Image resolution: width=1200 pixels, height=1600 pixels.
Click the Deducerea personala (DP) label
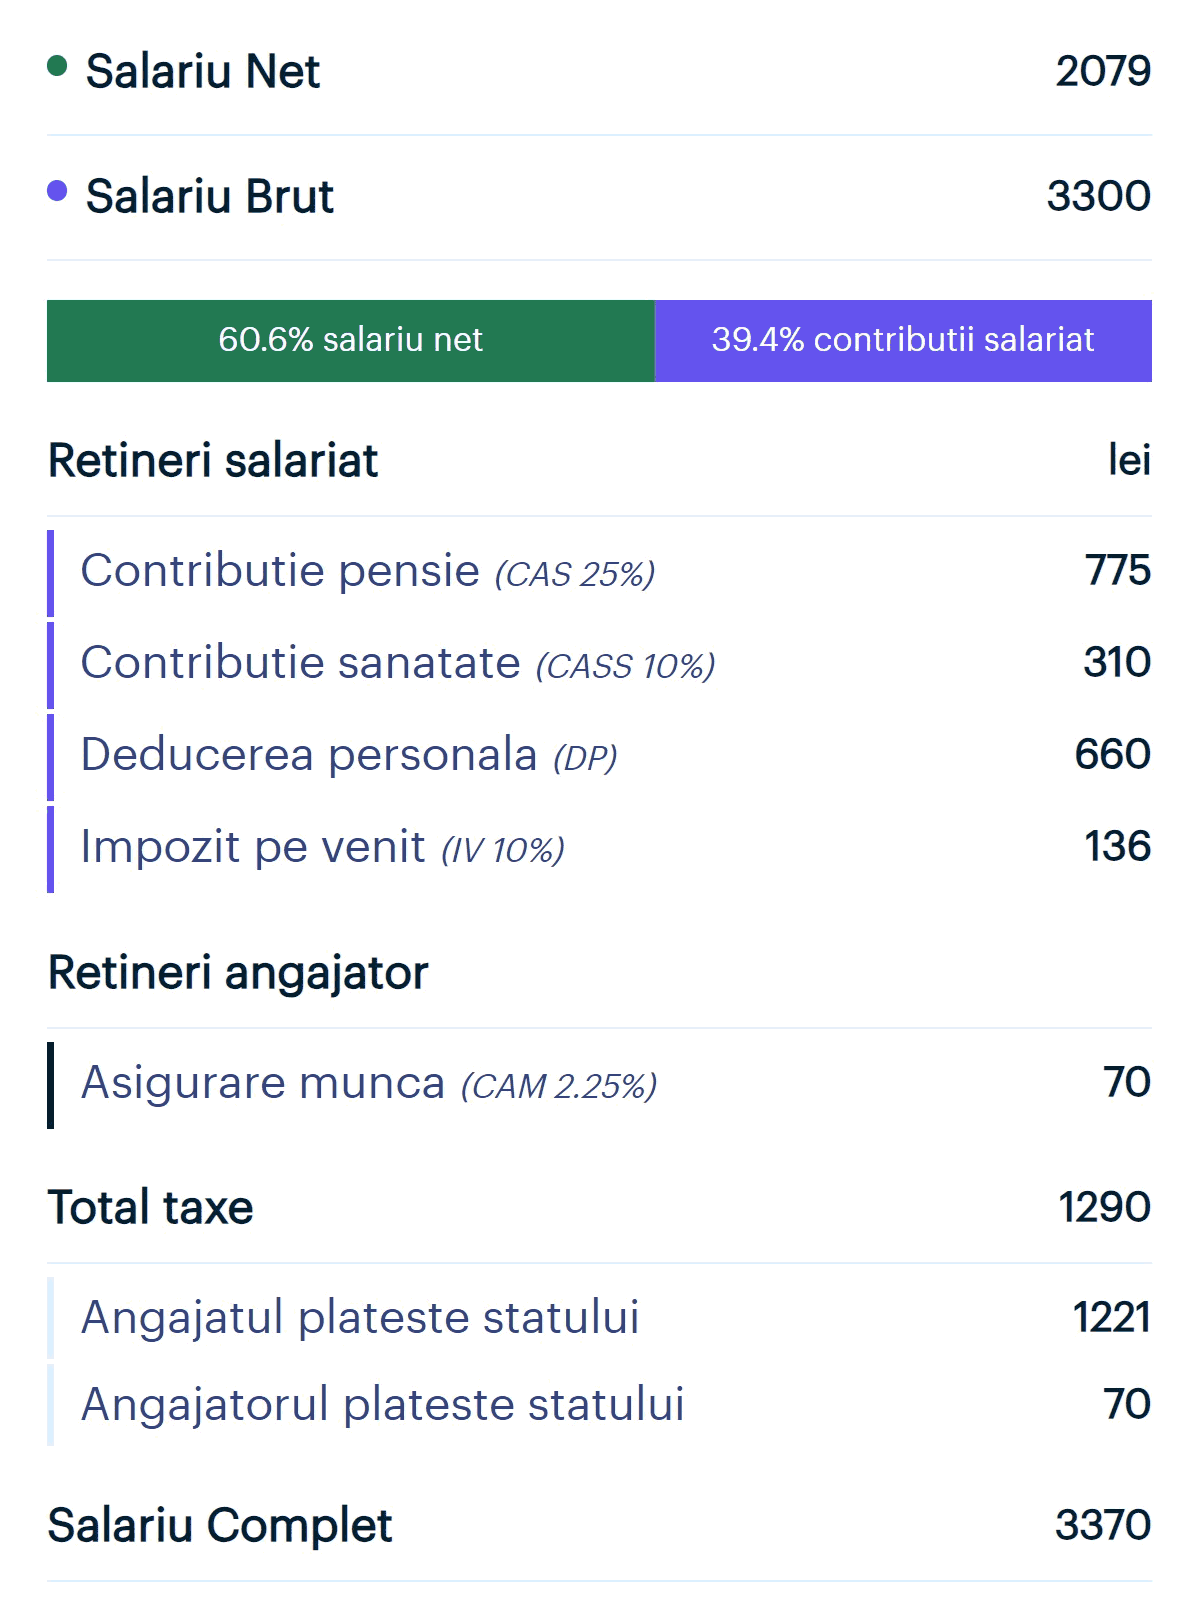point(348,756)
